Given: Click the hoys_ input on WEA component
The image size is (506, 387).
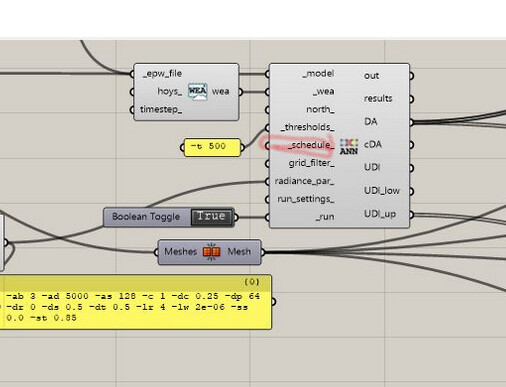Looking at the screenshot, I should click(170, 91).
